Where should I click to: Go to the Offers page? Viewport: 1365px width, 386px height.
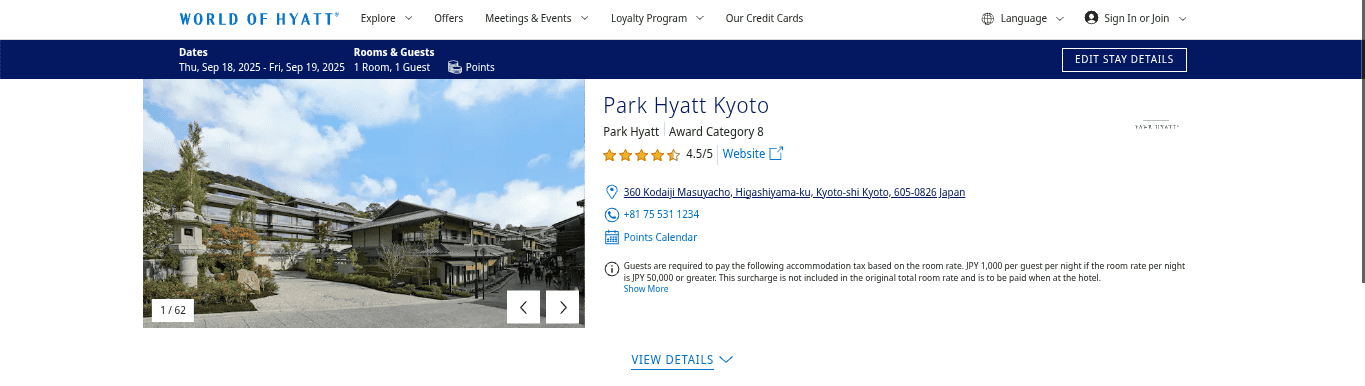click(x=449, y=18)
